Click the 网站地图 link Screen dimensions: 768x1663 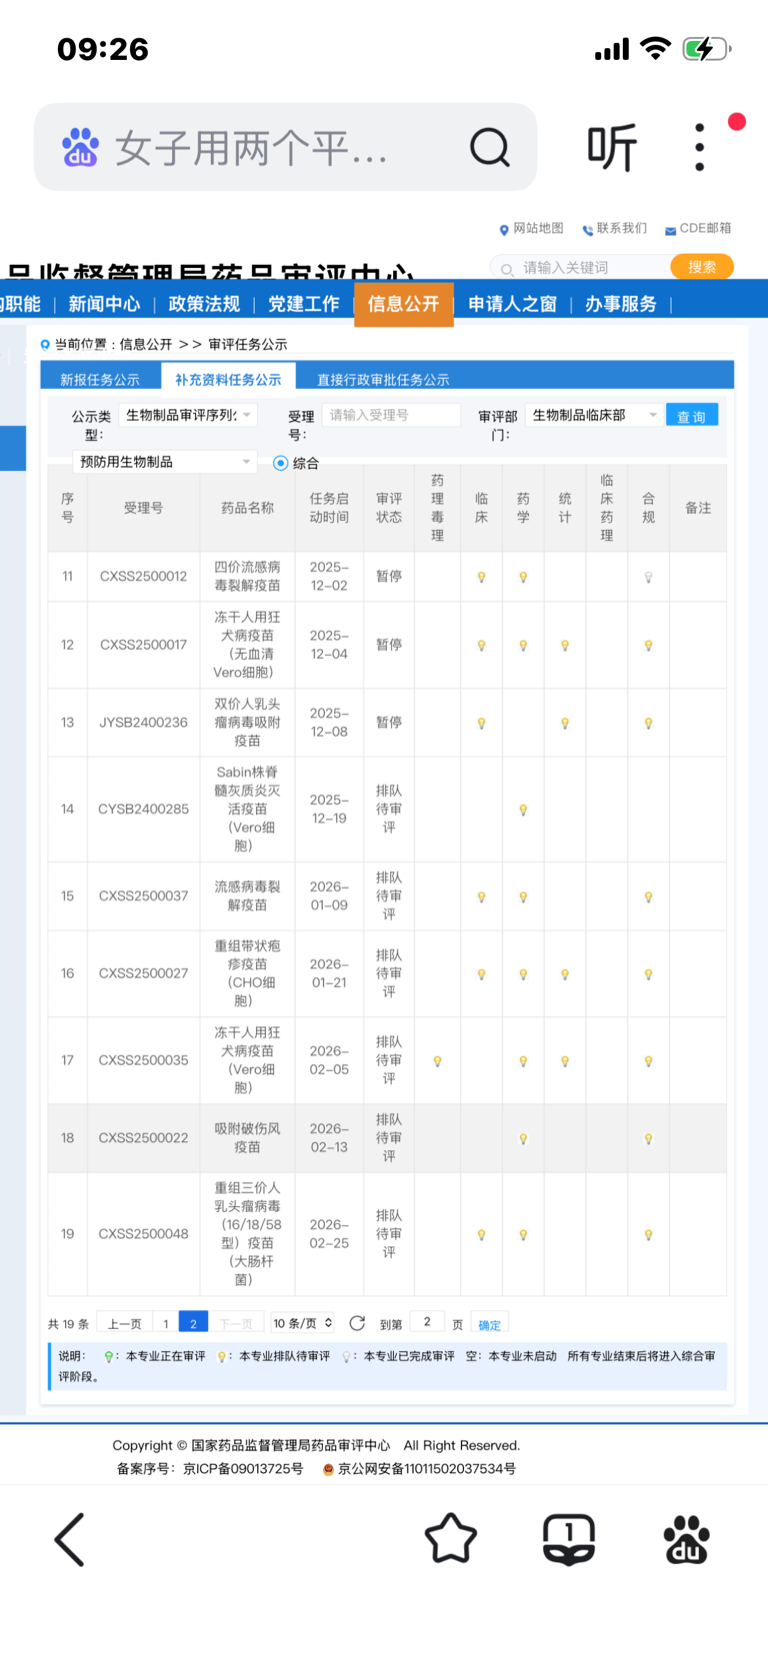538,229
